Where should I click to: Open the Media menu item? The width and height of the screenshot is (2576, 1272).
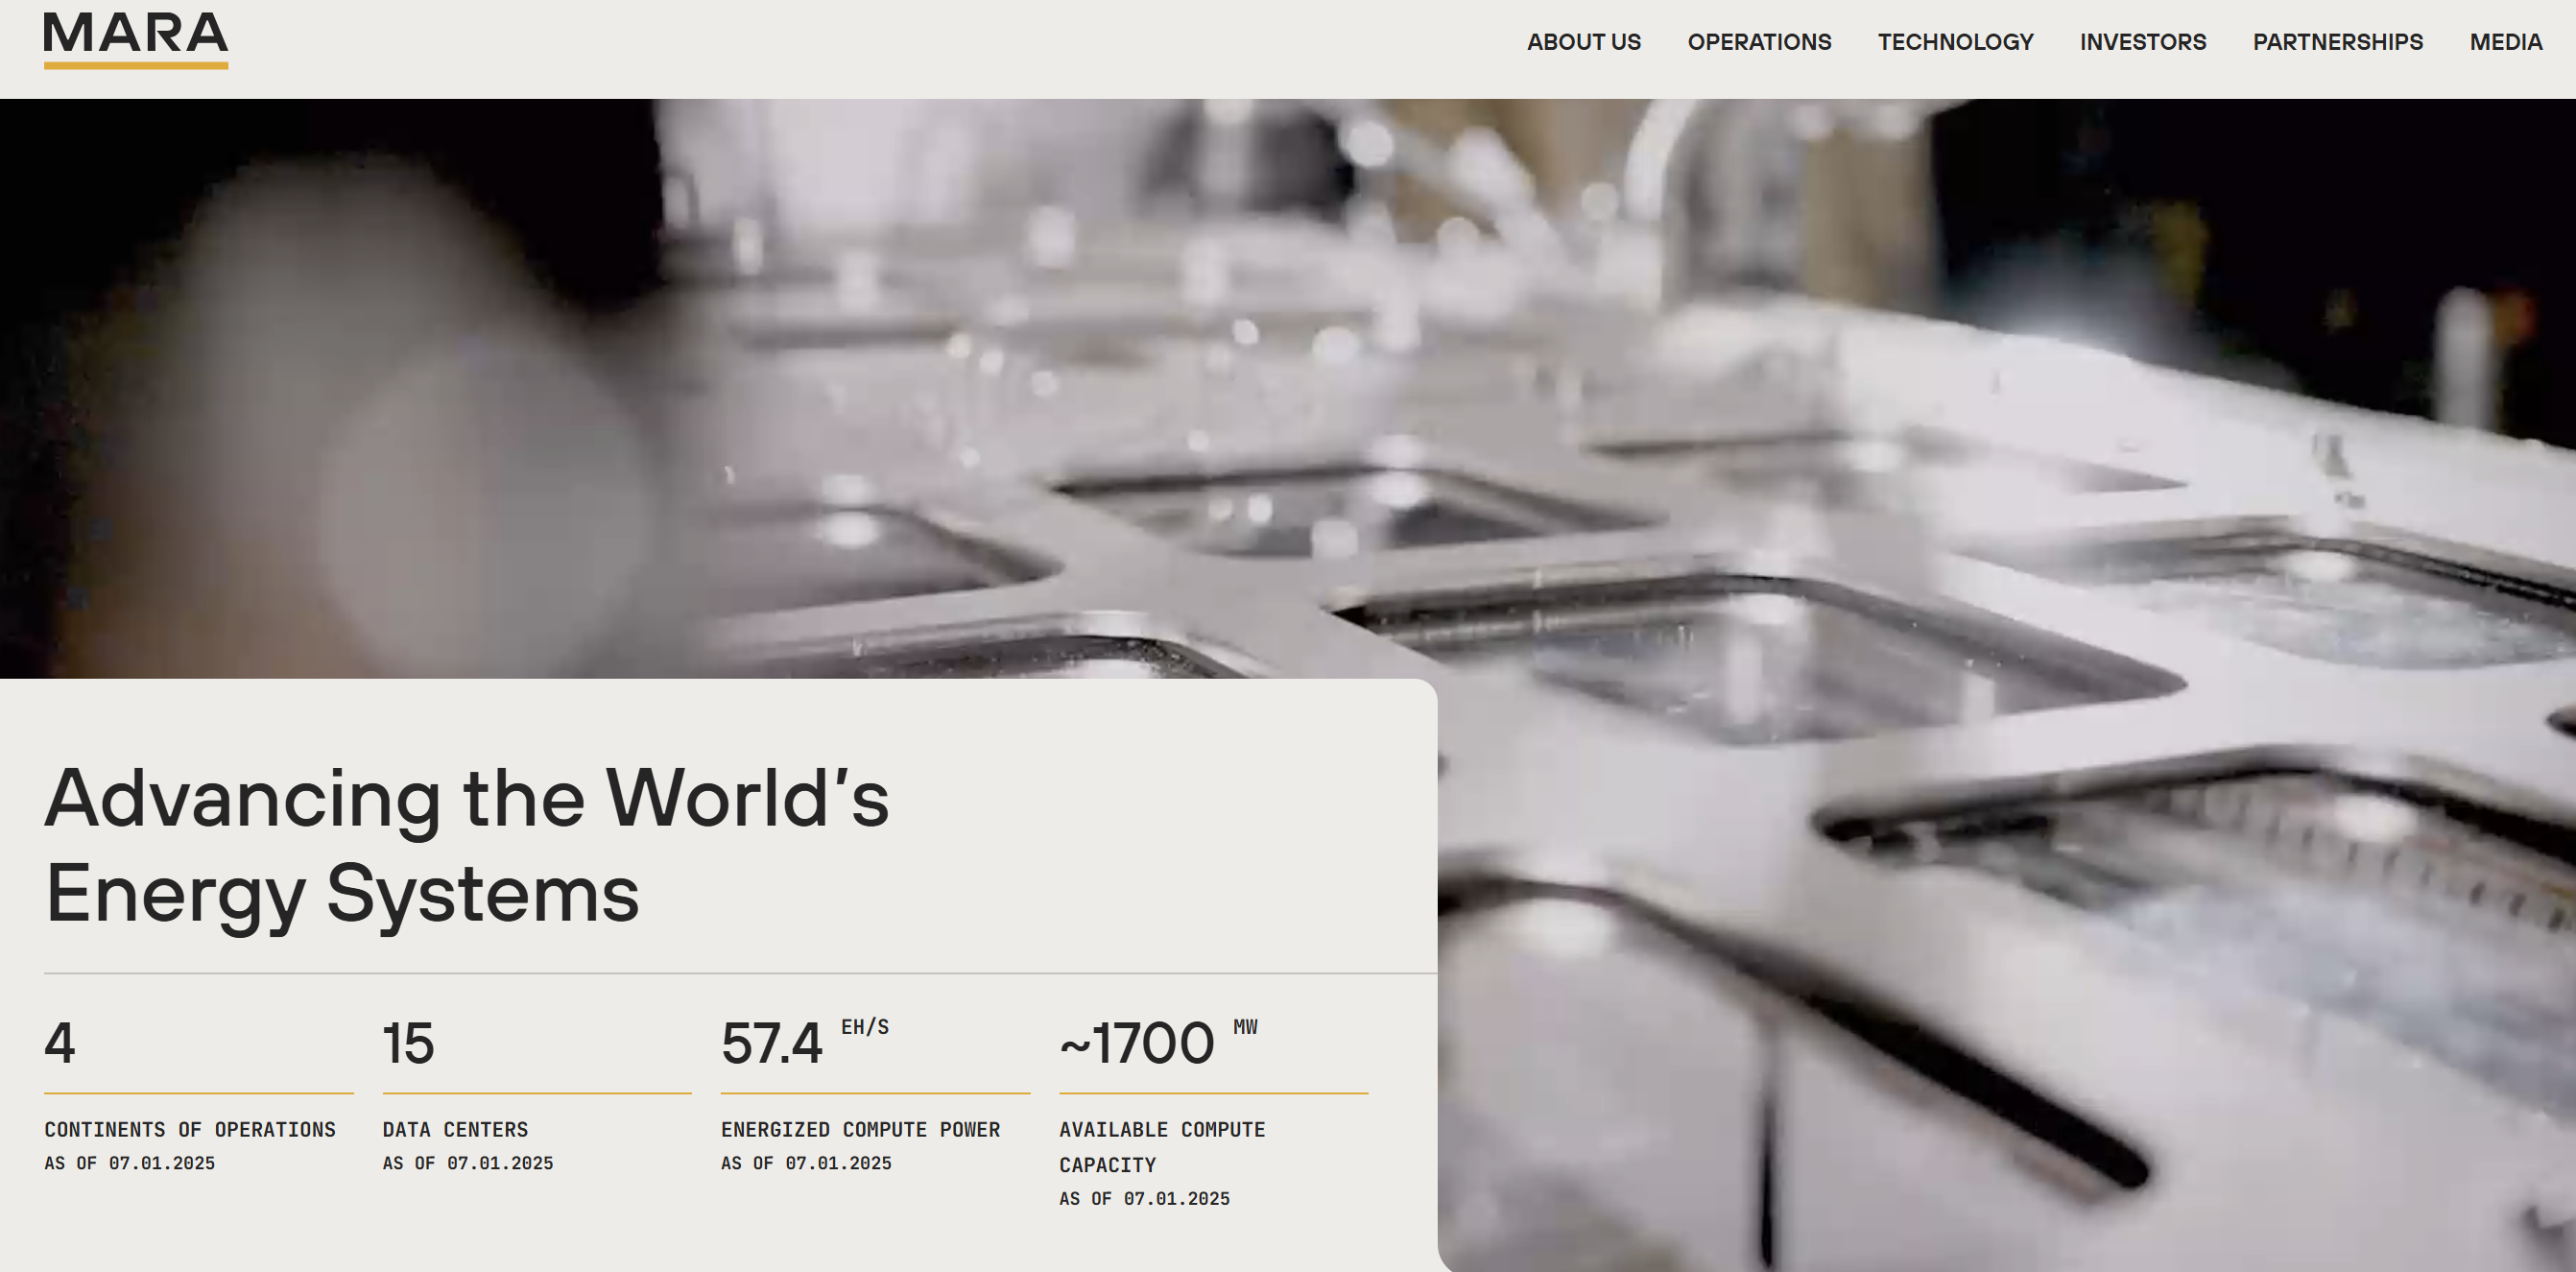pyautogui.click(x=2505, y=42)
